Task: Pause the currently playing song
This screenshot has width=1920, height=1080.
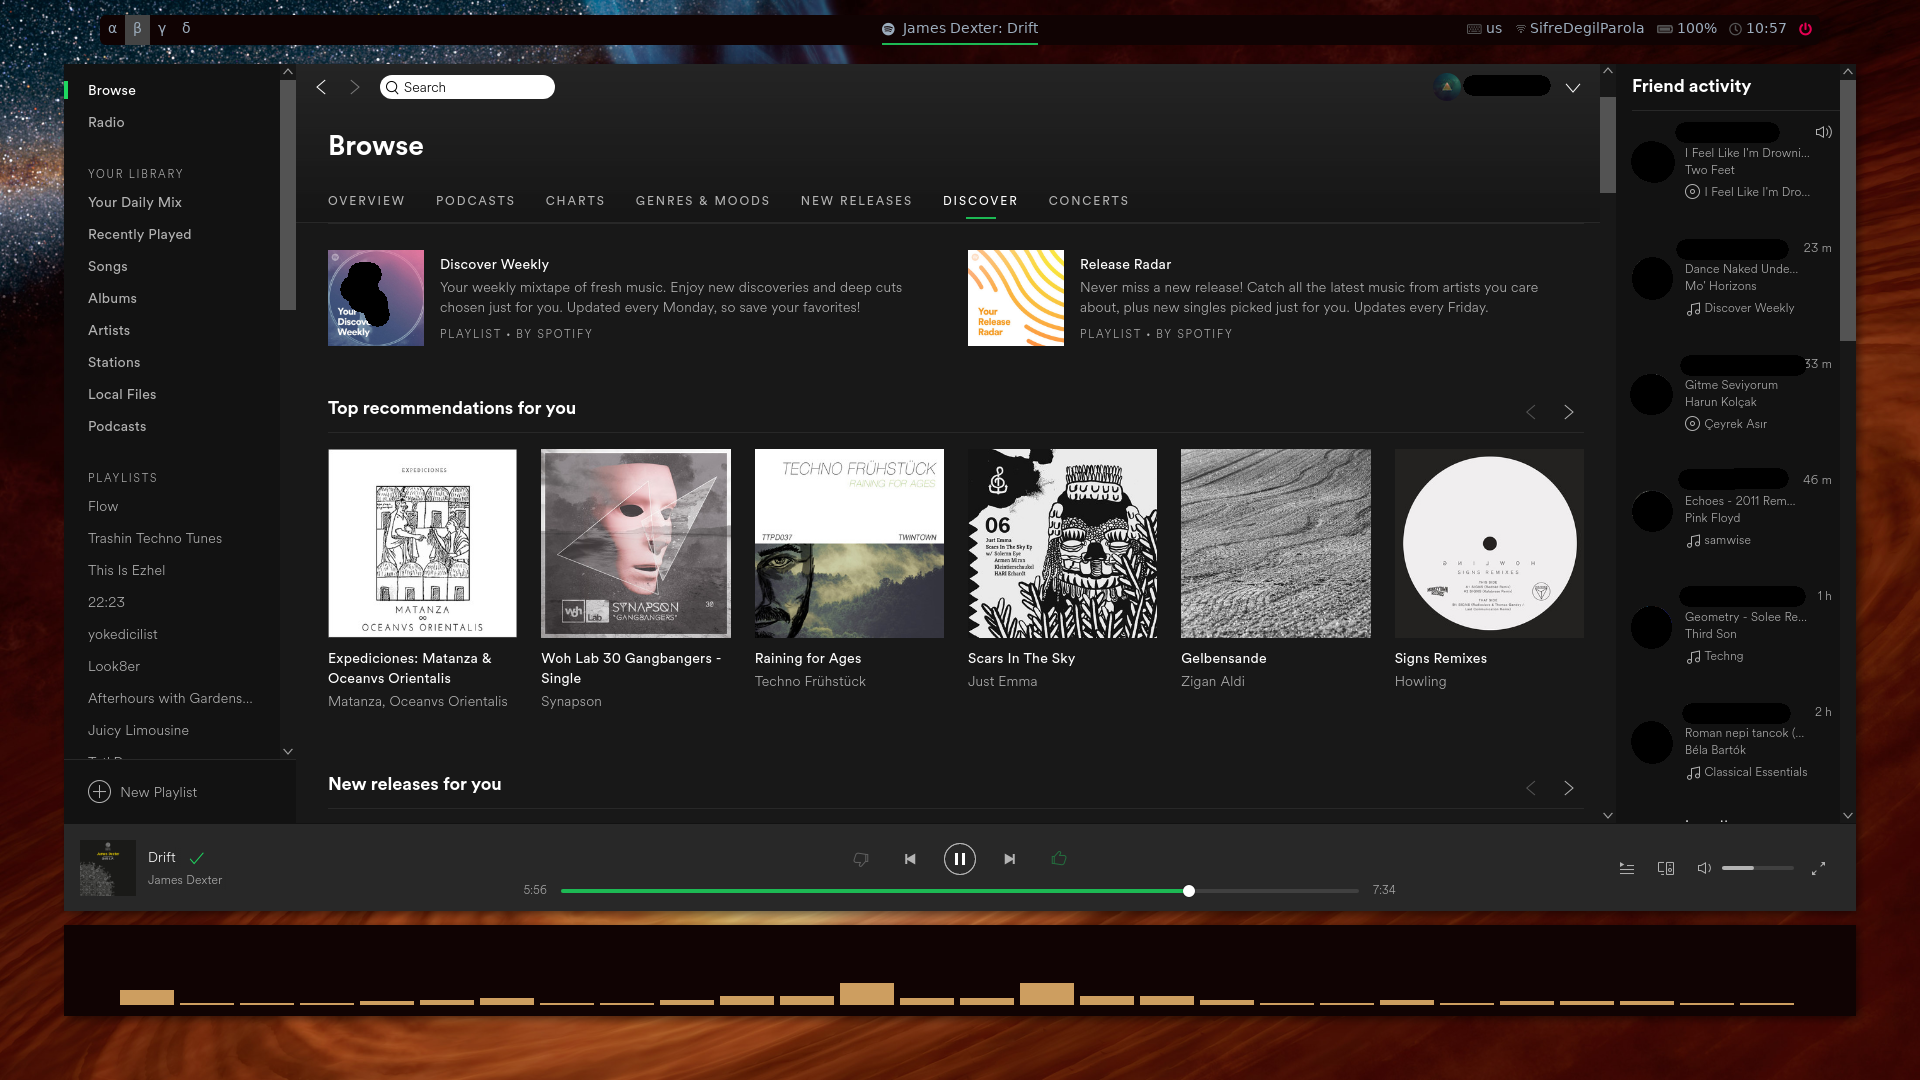Action: coord(959,859)
